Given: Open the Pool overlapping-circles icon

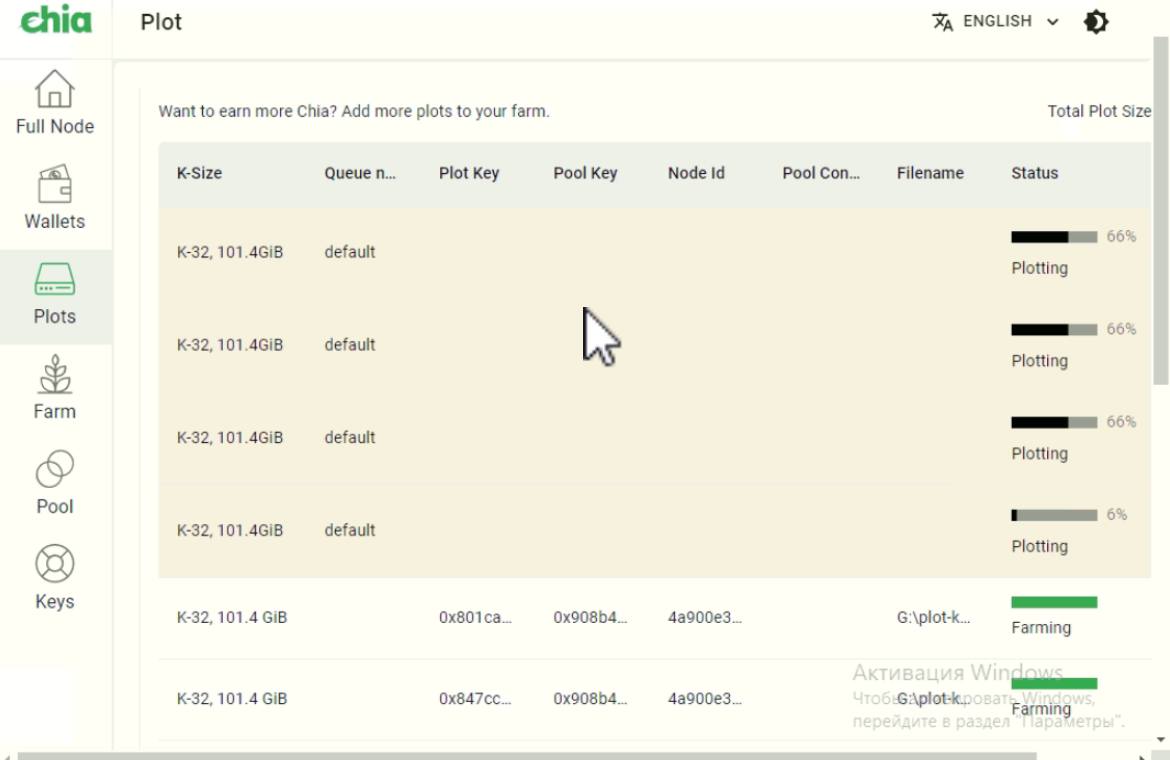Looking at the screenshot, I should 54,468.
